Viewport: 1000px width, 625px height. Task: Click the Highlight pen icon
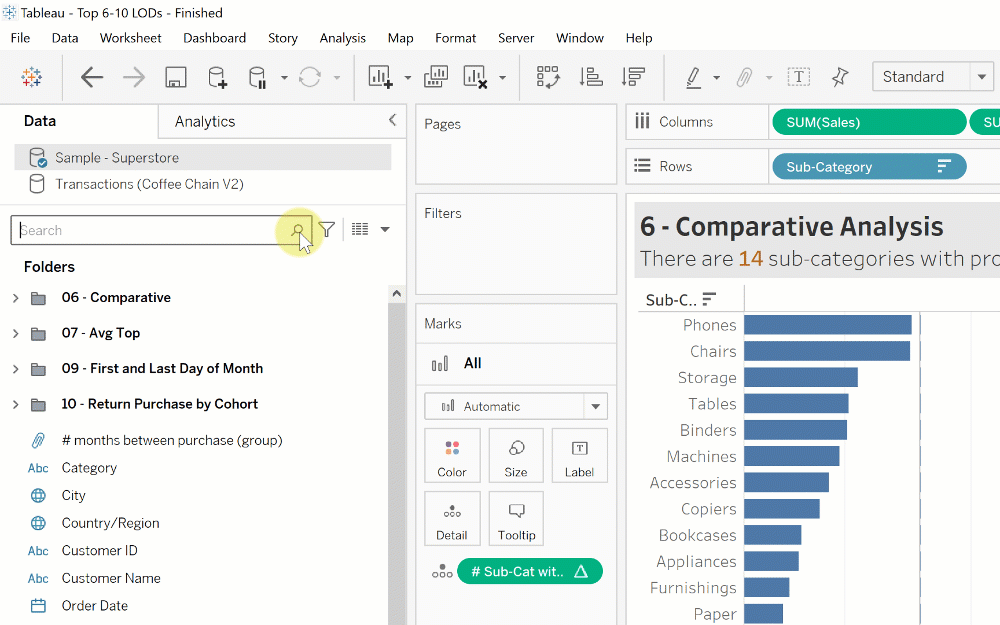[x=693, y=77]
